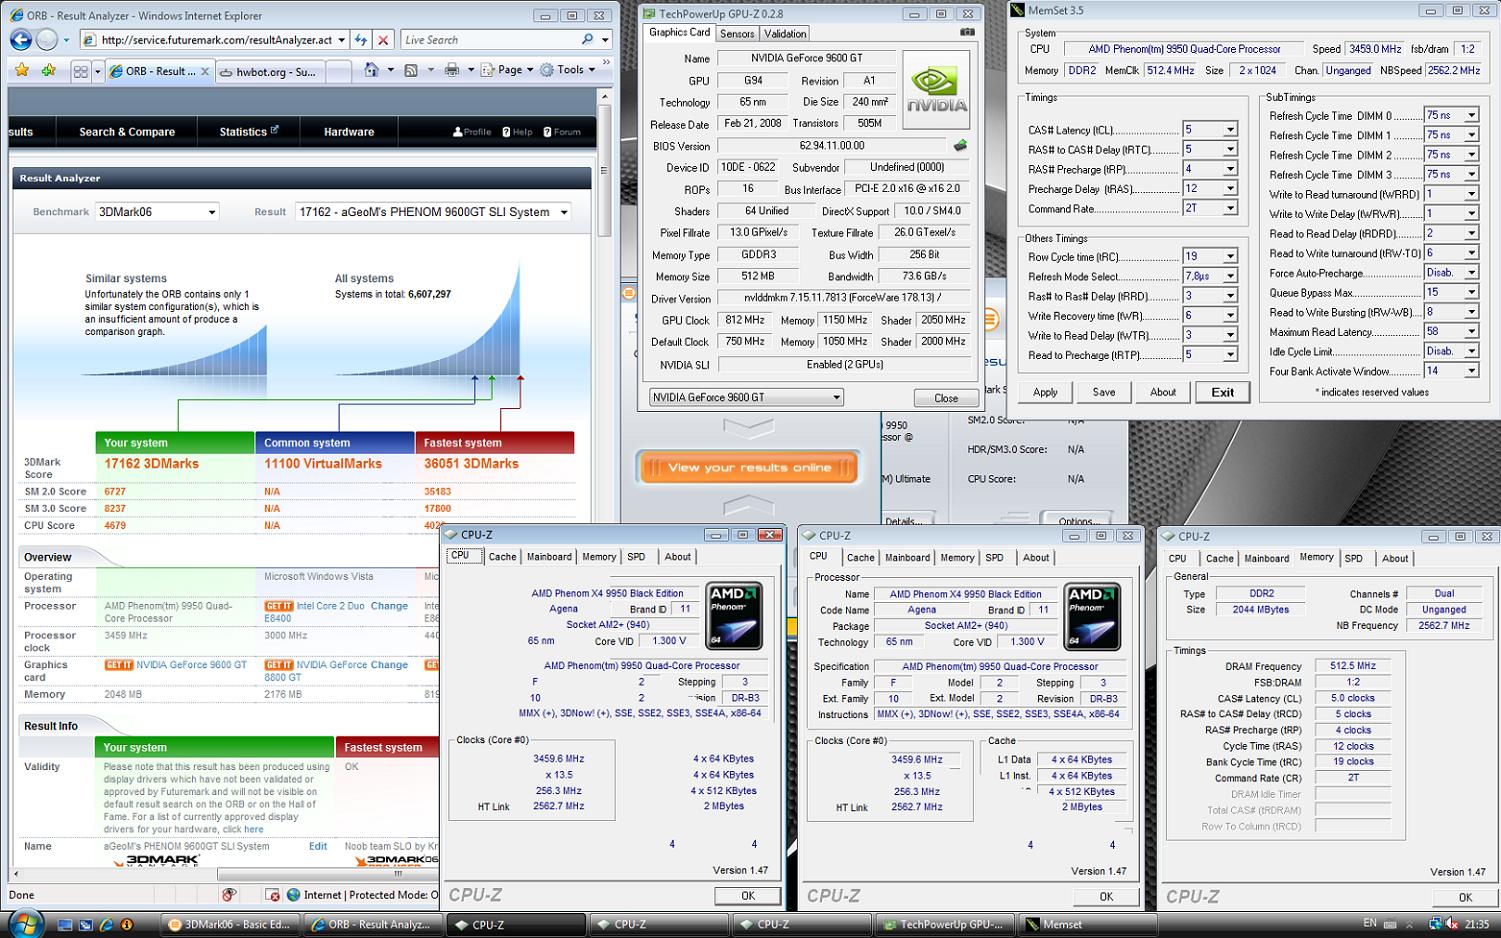Show desktop from quick launch

65,925
